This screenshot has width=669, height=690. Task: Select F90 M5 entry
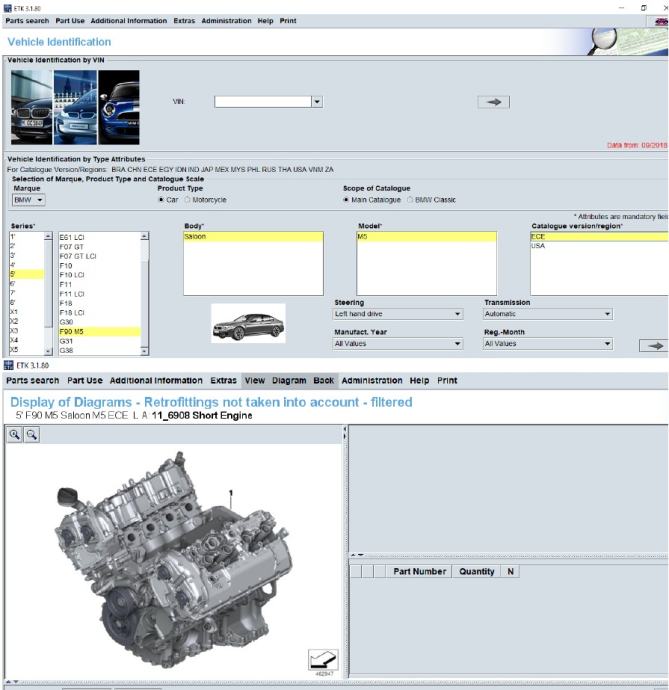click(x=99, y=332)
